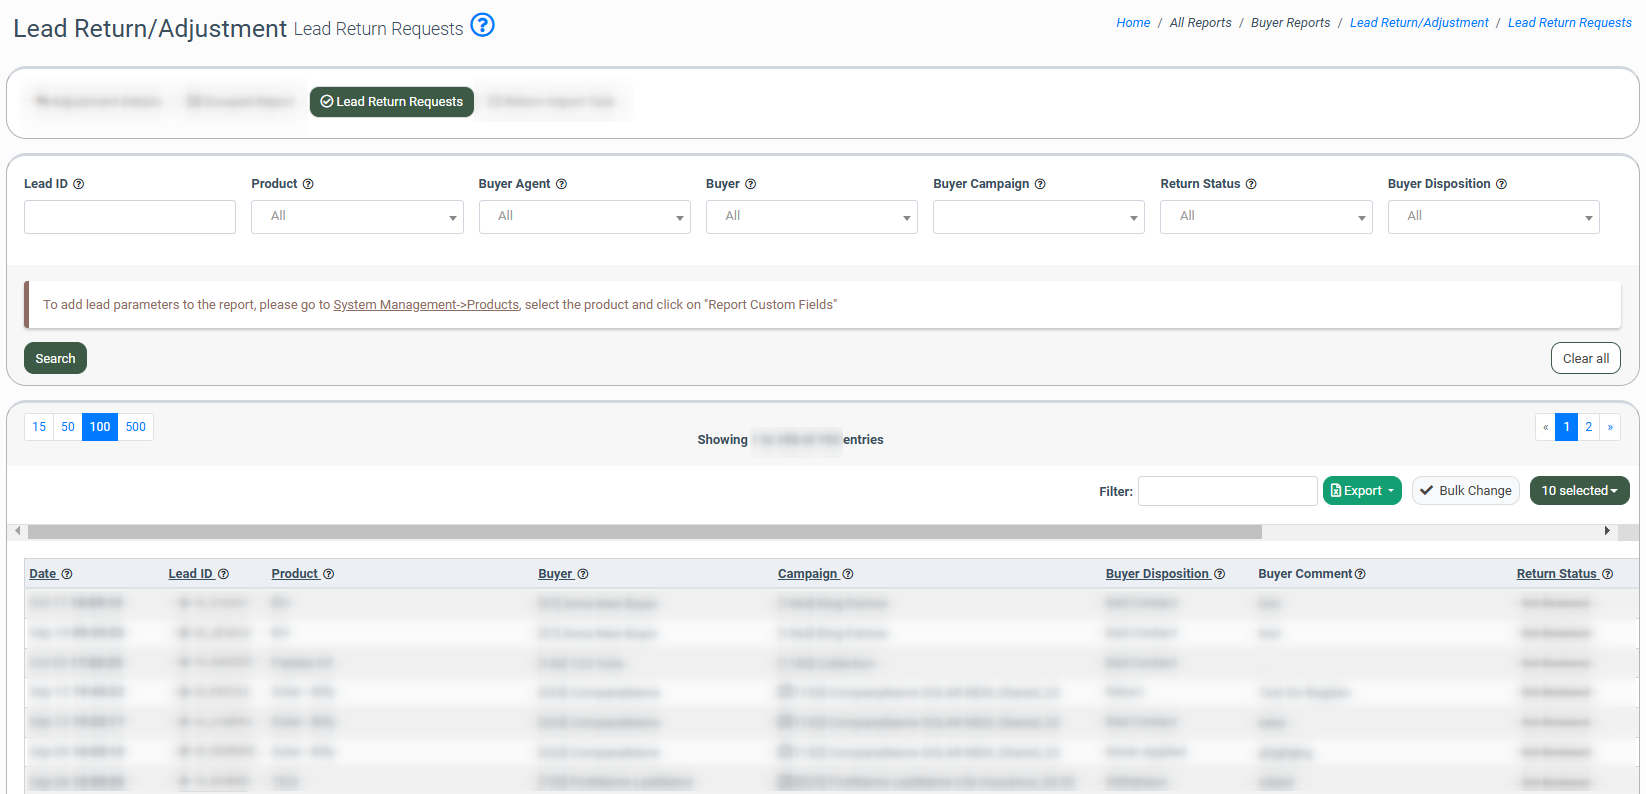Expand the Buyer Campaign dropdown
The width and height of the screenshot is (1646, 794).
(x=1038, y=217)
